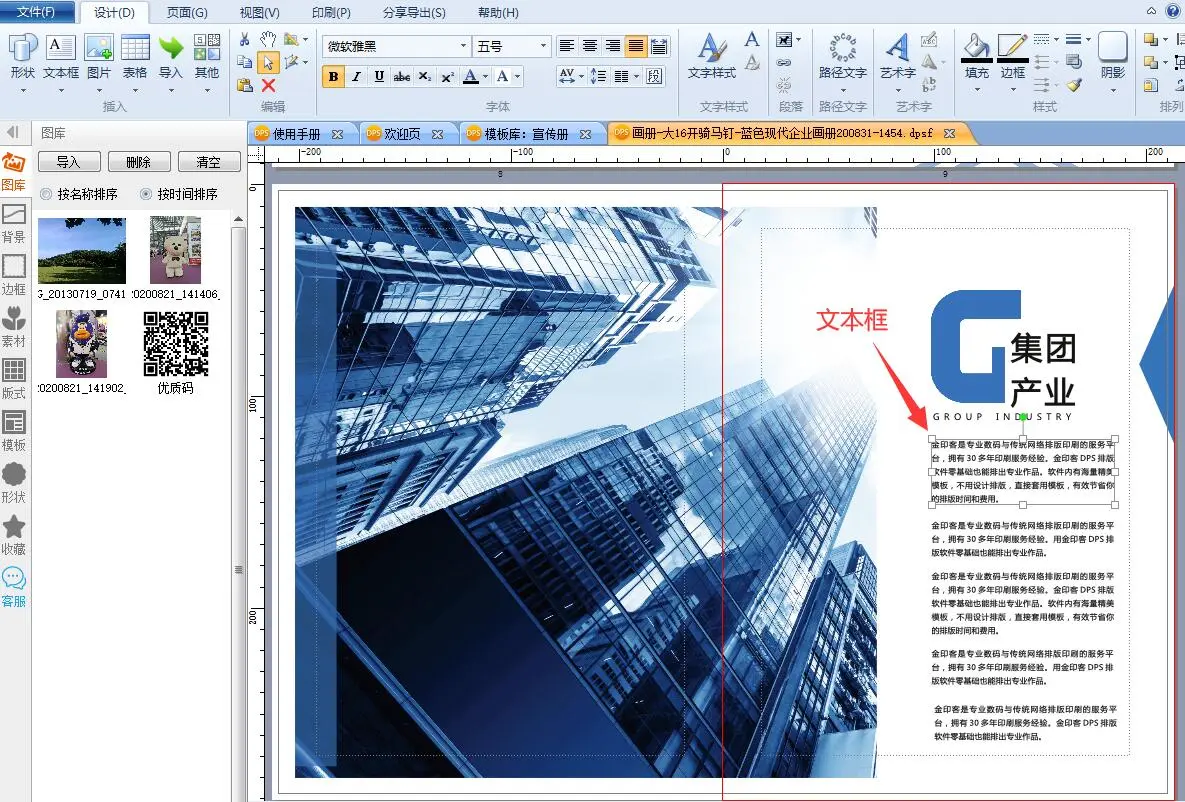Click the line spacing icon
Image resolution: width=1185 pixels, height=802 pixels.
(x=598, y=76)
